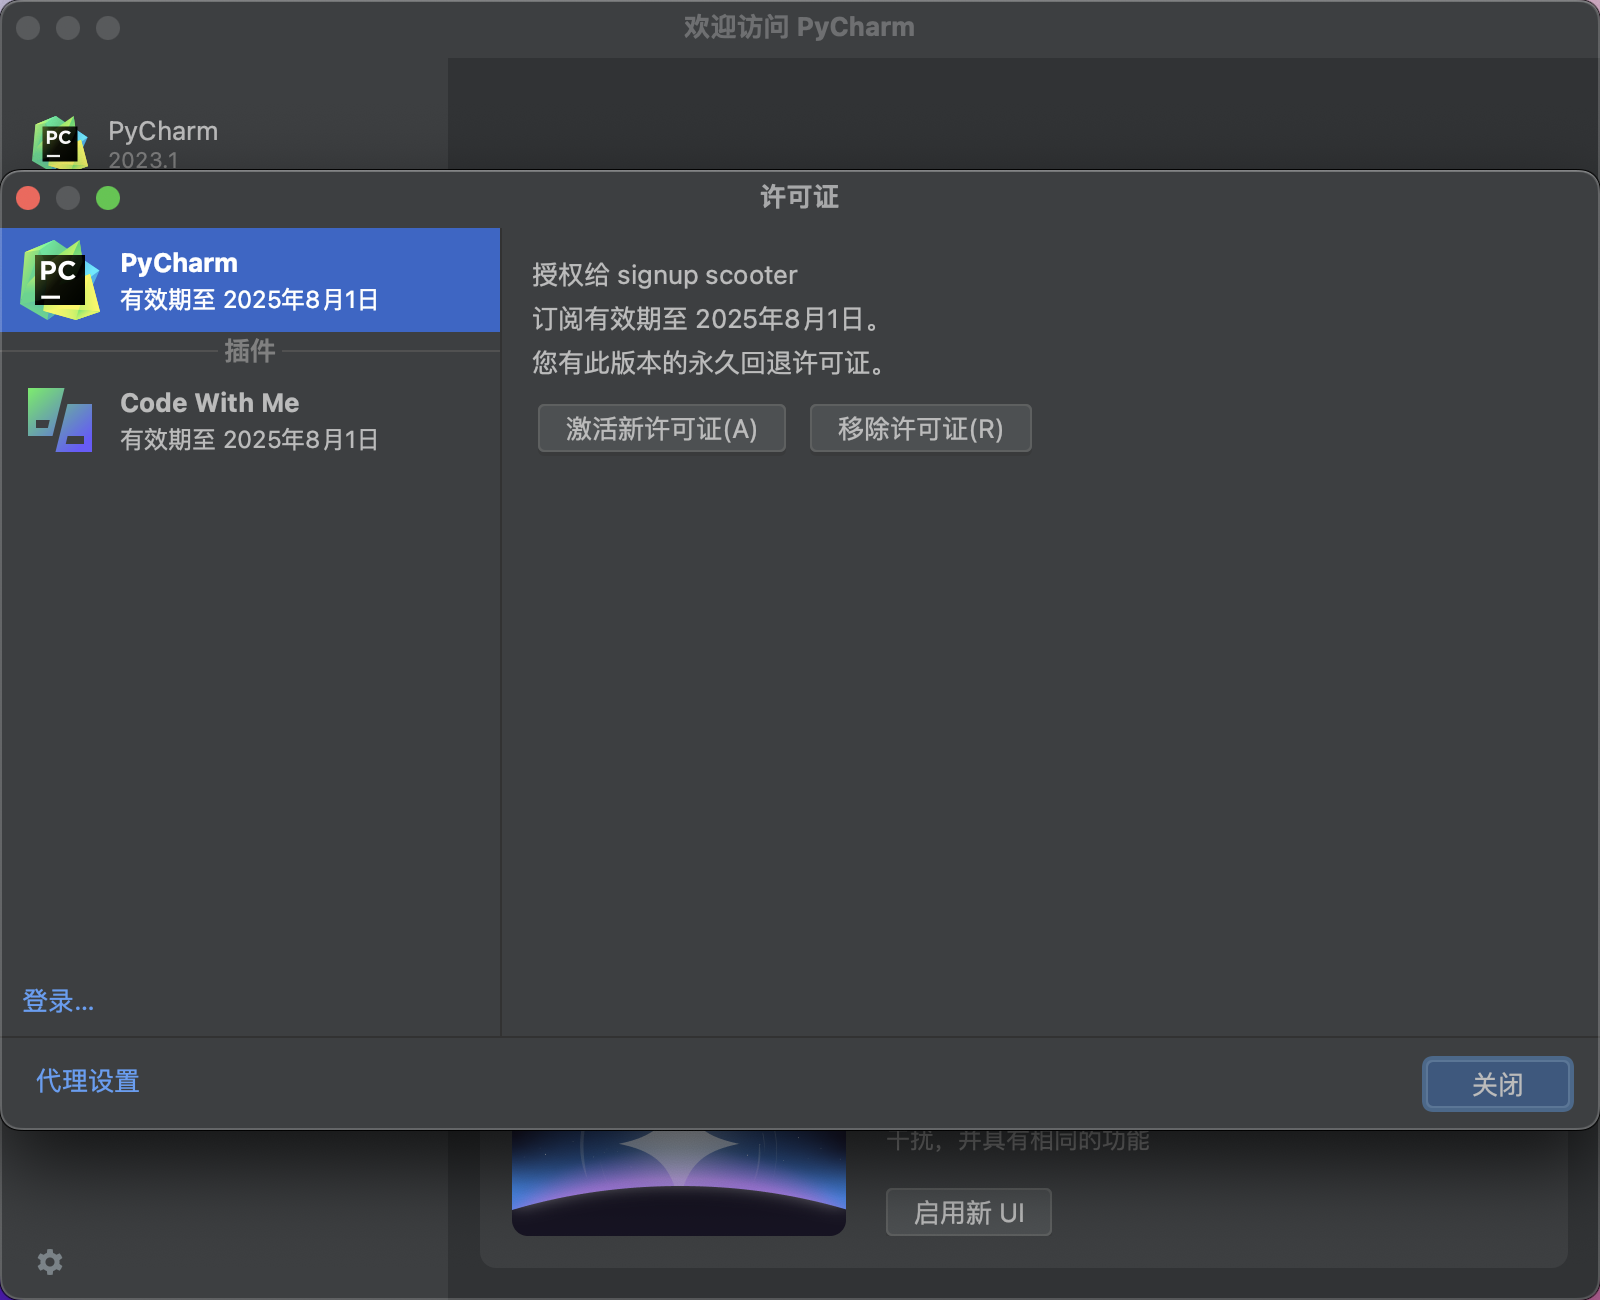The width and height of the screenshot is (1600, 1300).
Task: Click 启用新 UI button in Welcome window
Action: 968,1212
